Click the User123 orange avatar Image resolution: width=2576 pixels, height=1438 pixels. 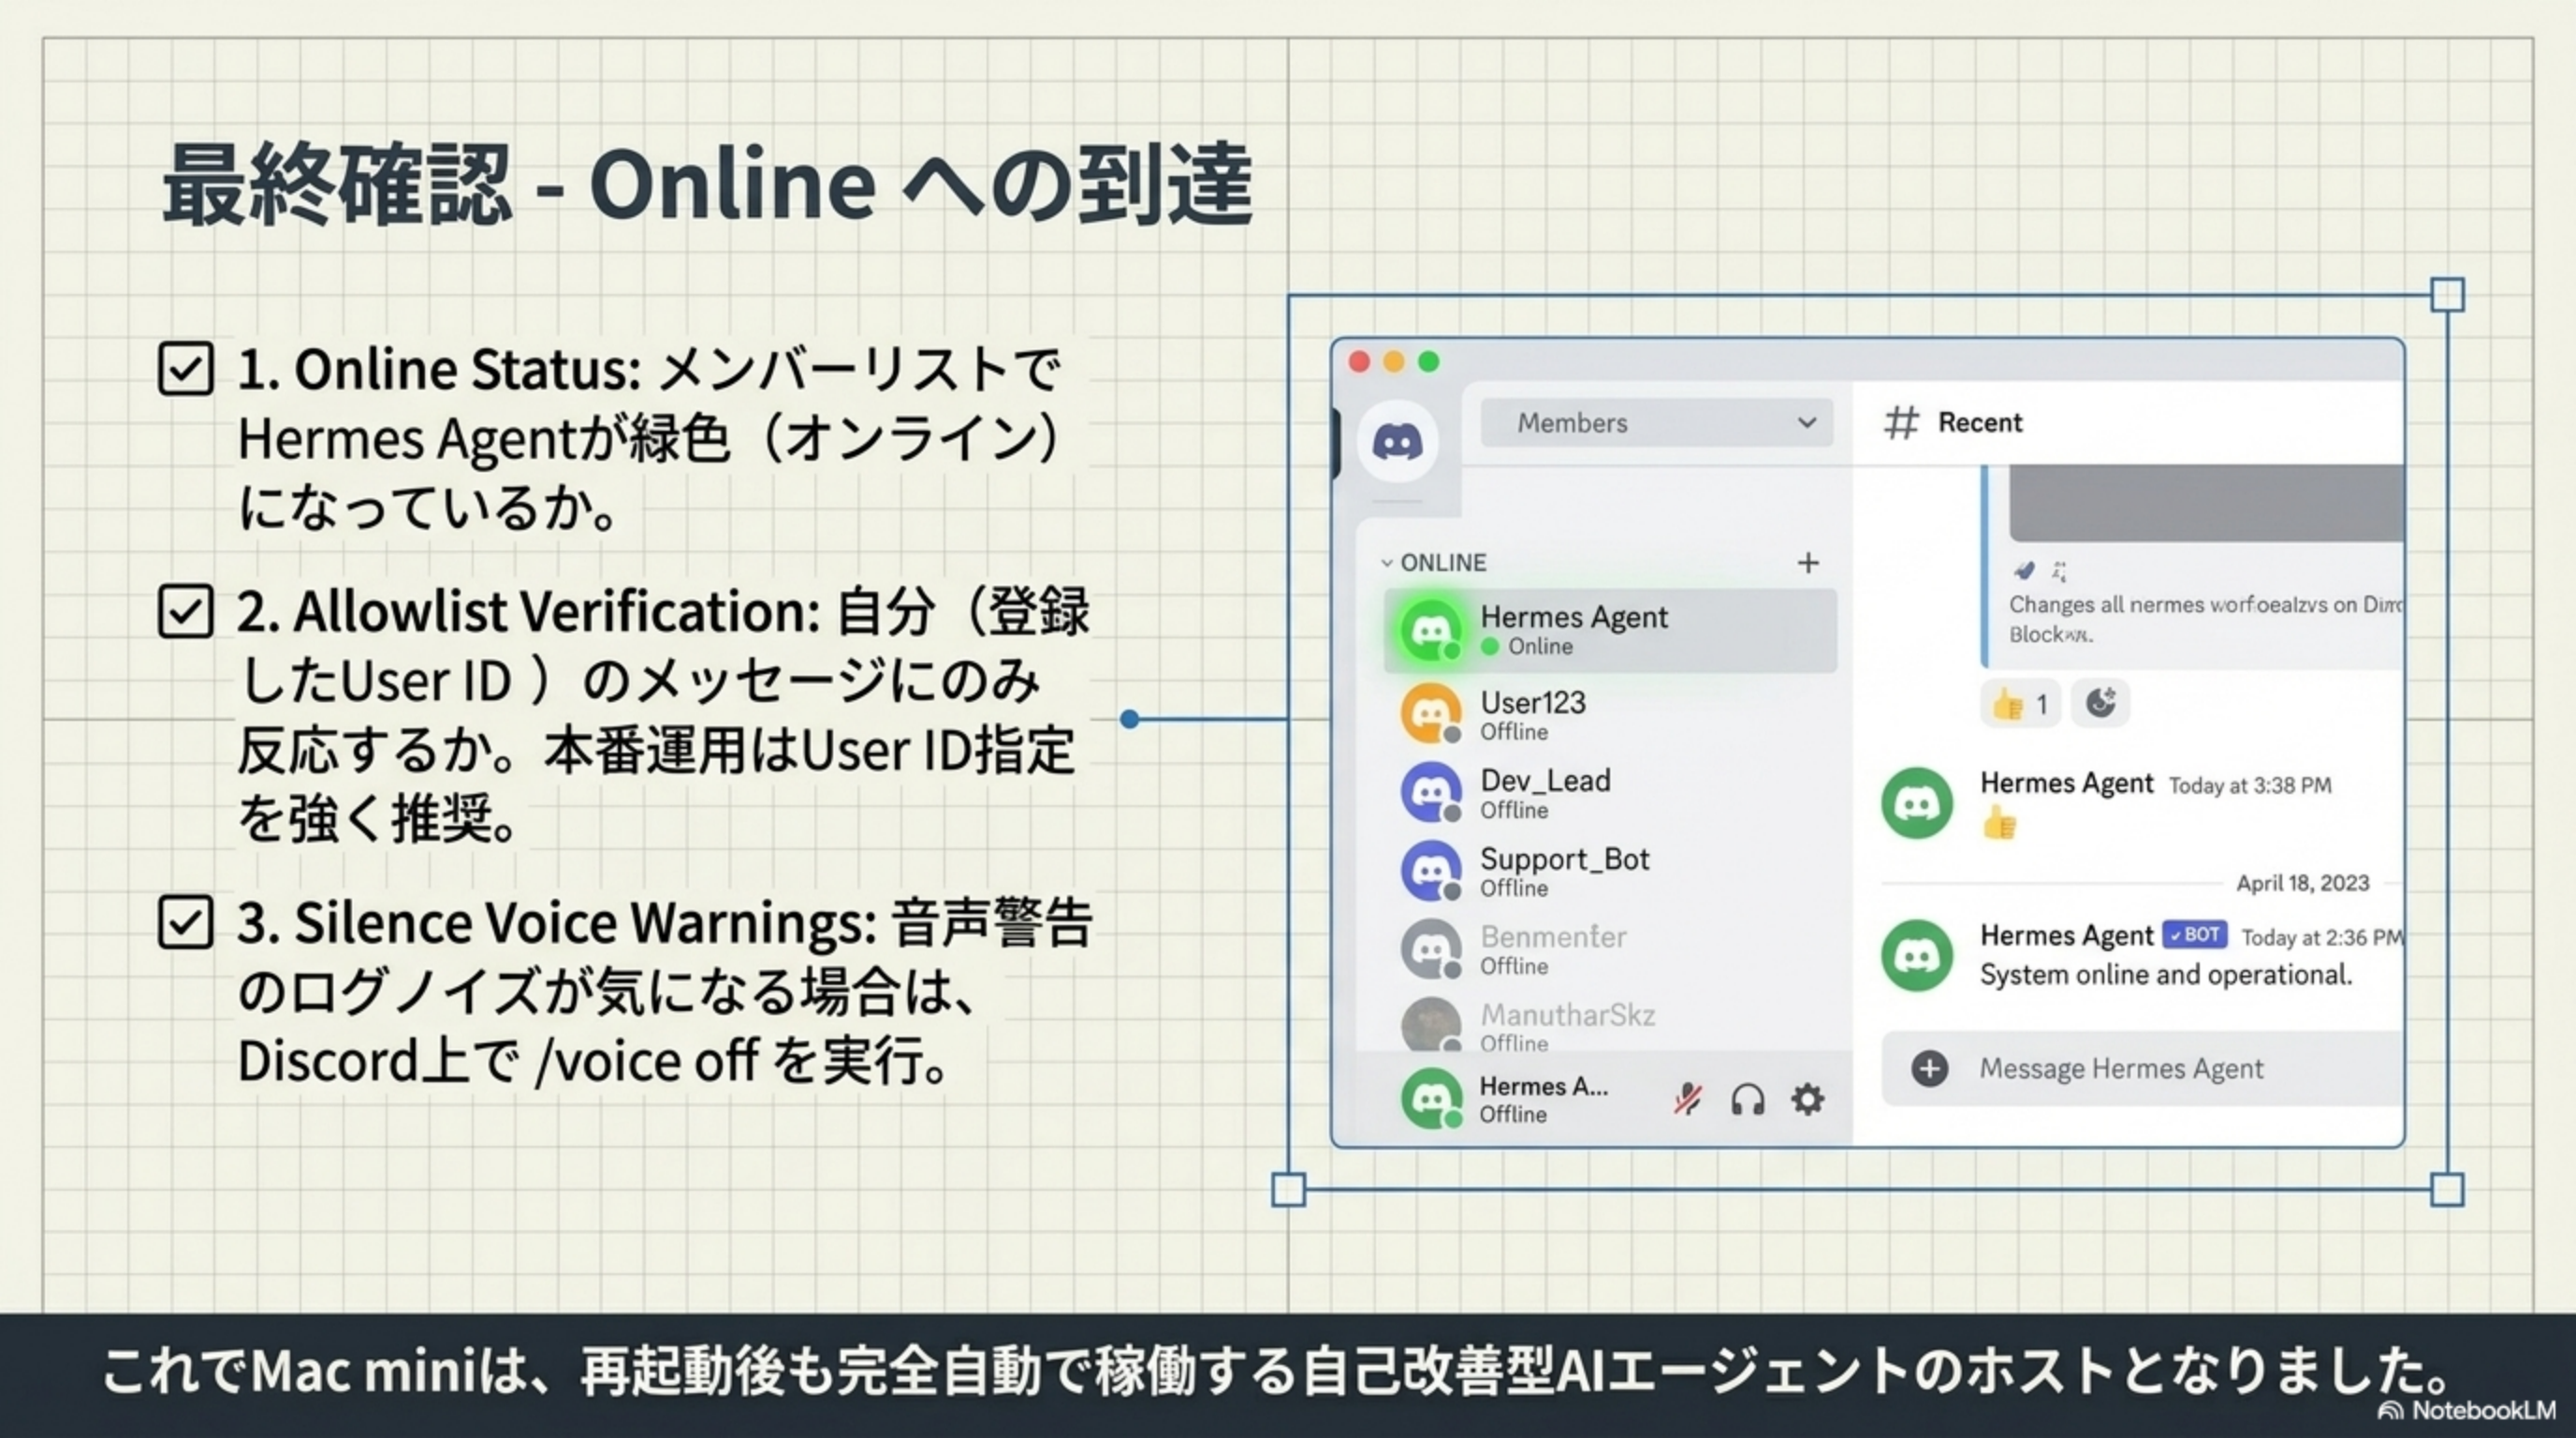pyautogui.click(x=1431, y=713)
